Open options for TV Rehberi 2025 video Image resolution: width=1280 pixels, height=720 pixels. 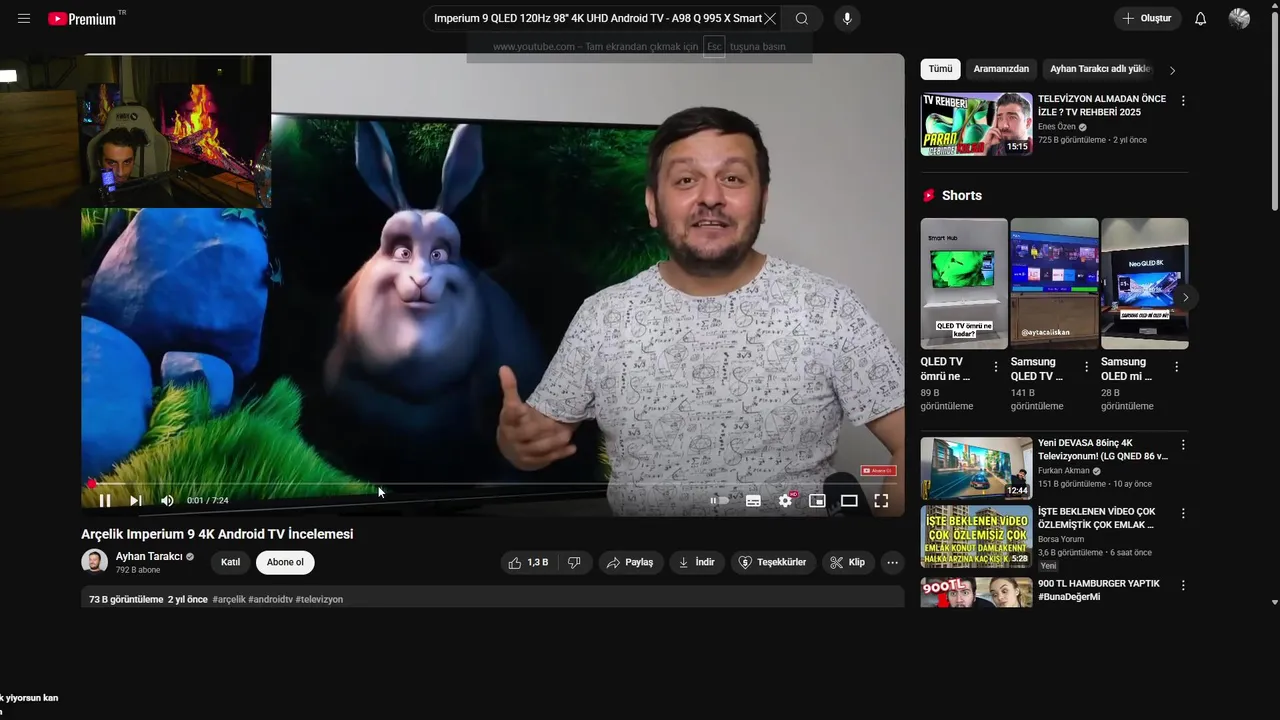pyautogui.click(x=1183, y=101)
